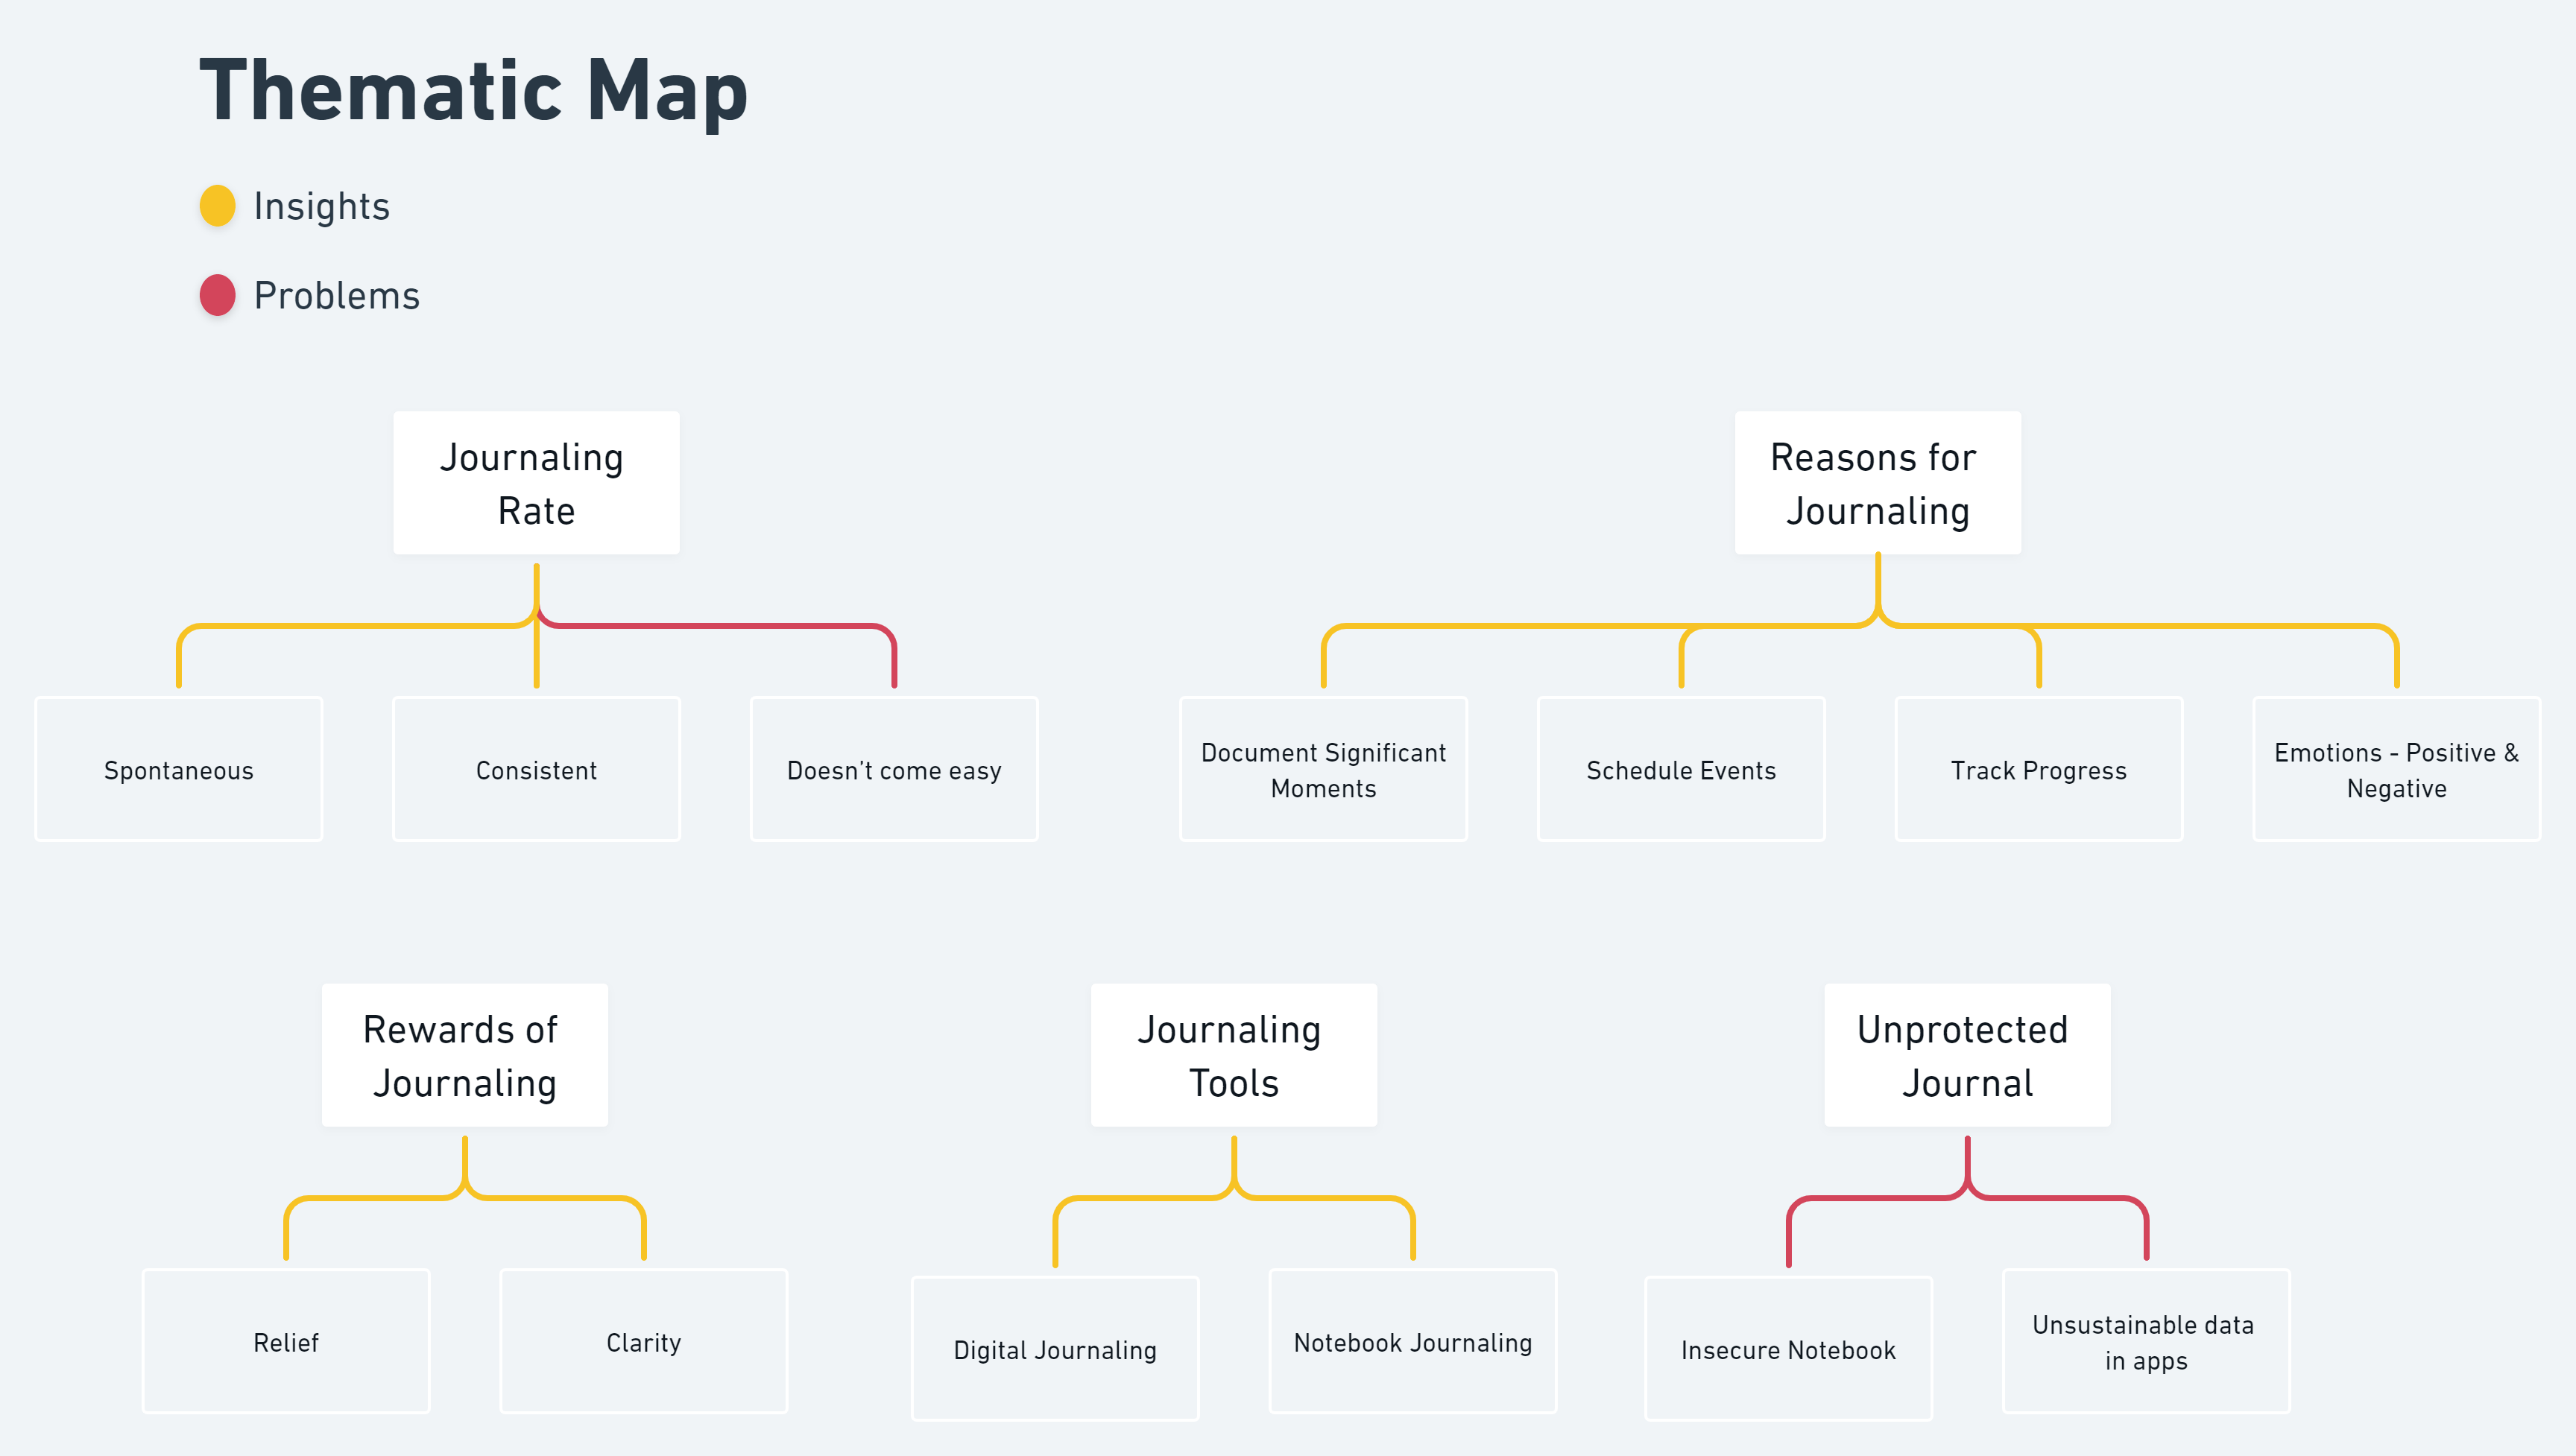Click the Rewards of Journaling box
This screenshot has width=2576, height=1456.
pos(465,1055)
